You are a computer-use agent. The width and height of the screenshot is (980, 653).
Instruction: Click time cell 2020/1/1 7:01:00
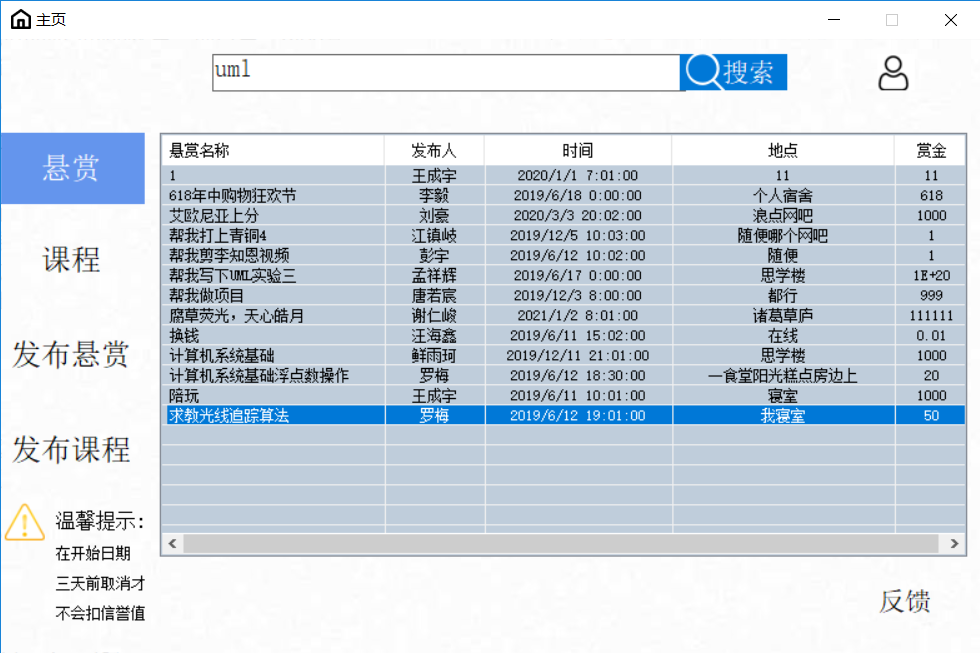tap(578, 176)
